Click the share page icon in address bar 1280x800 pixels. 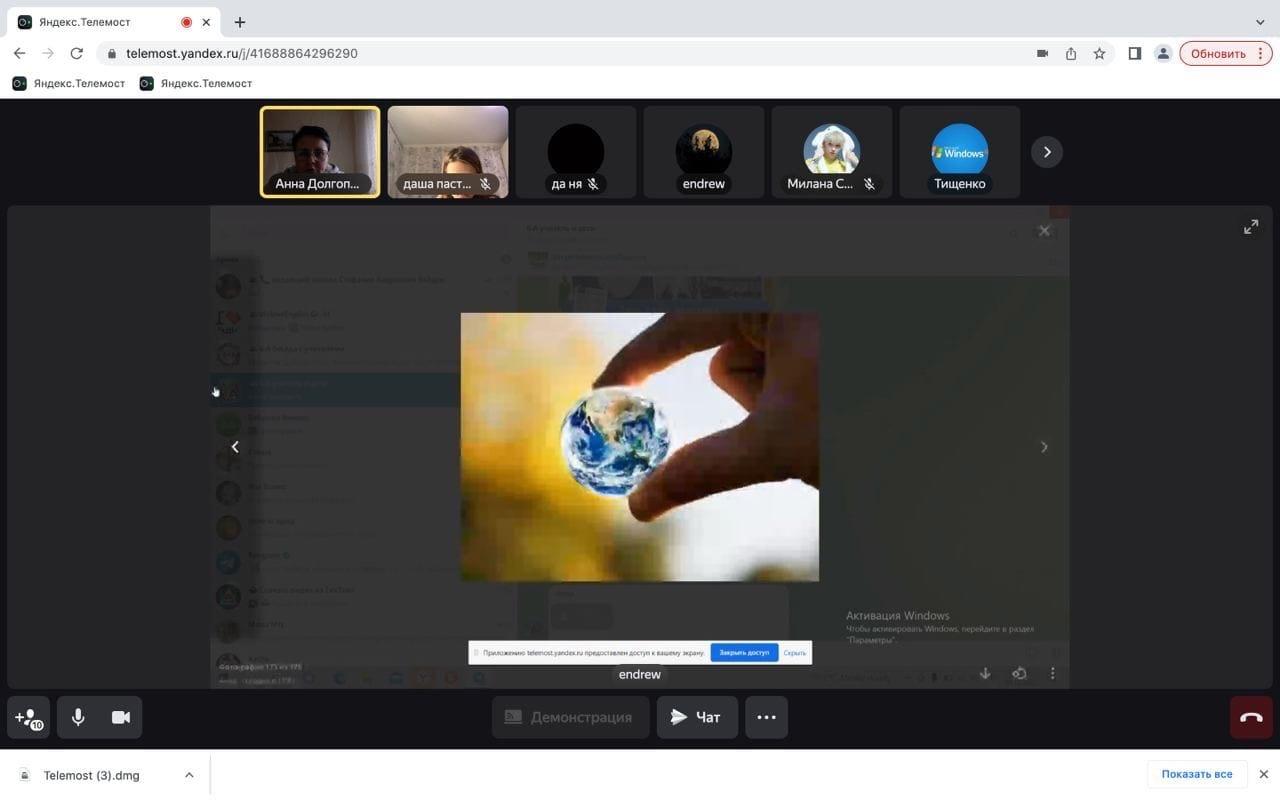coord(1071,54)
